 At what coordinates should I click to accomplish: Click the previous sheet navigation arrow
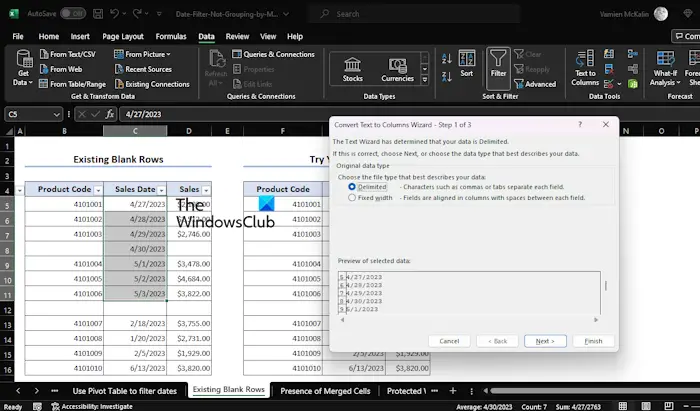click(x=18, y=391)
